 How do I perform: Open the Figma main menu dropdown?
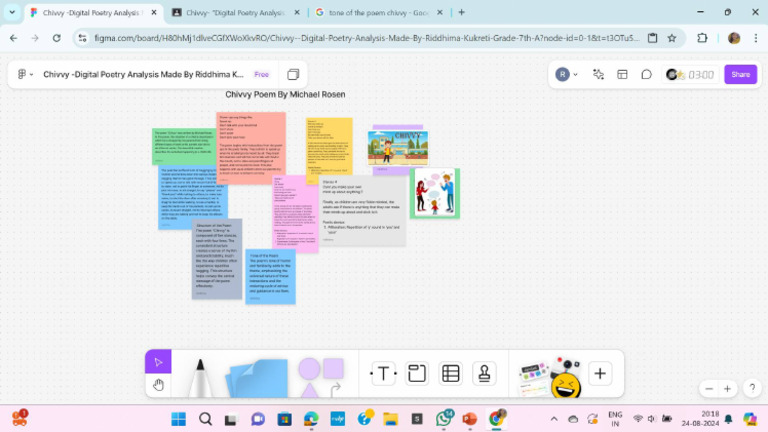(x=24, y=74)
